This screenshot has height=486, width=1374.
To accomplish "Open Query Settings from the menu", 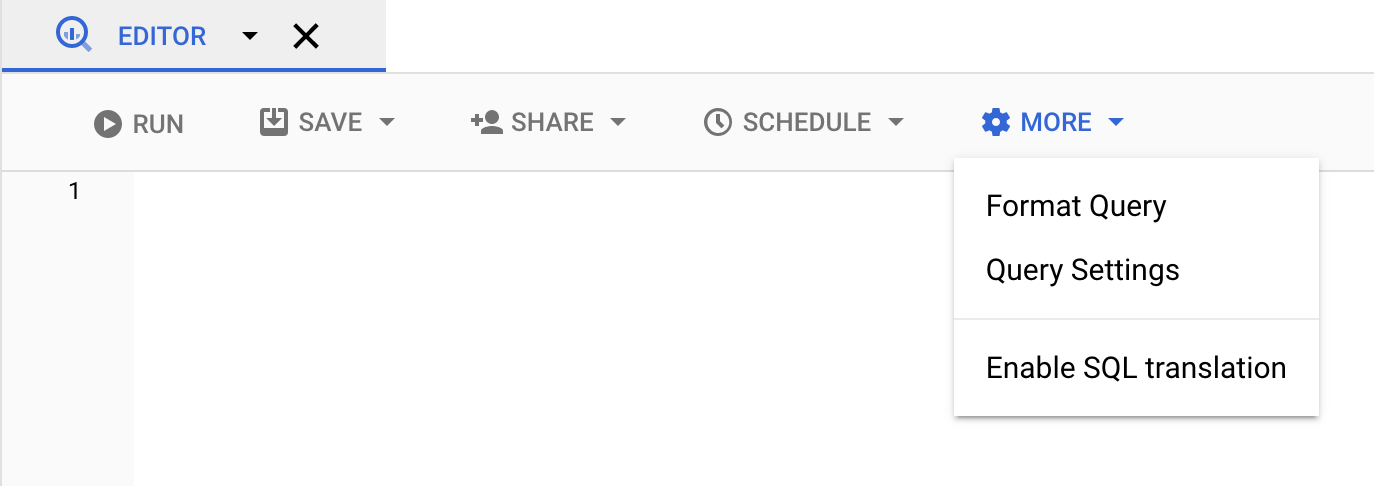I will click(1082, 270).
